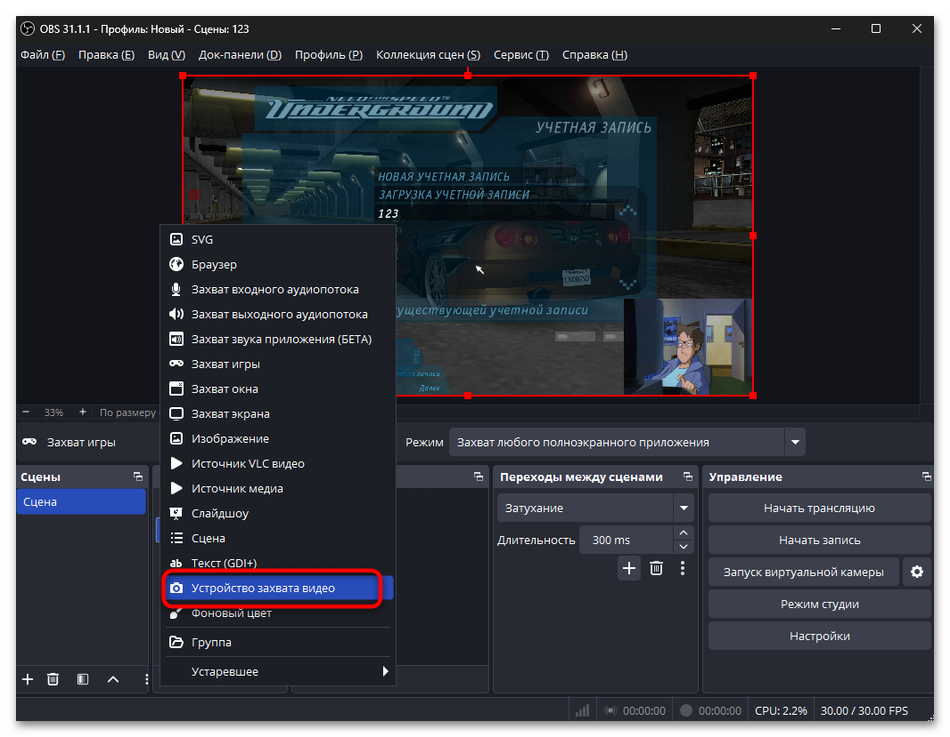Click the CPU: 2.2% status text
Viewport: 950px width, 737px height.
780,711
